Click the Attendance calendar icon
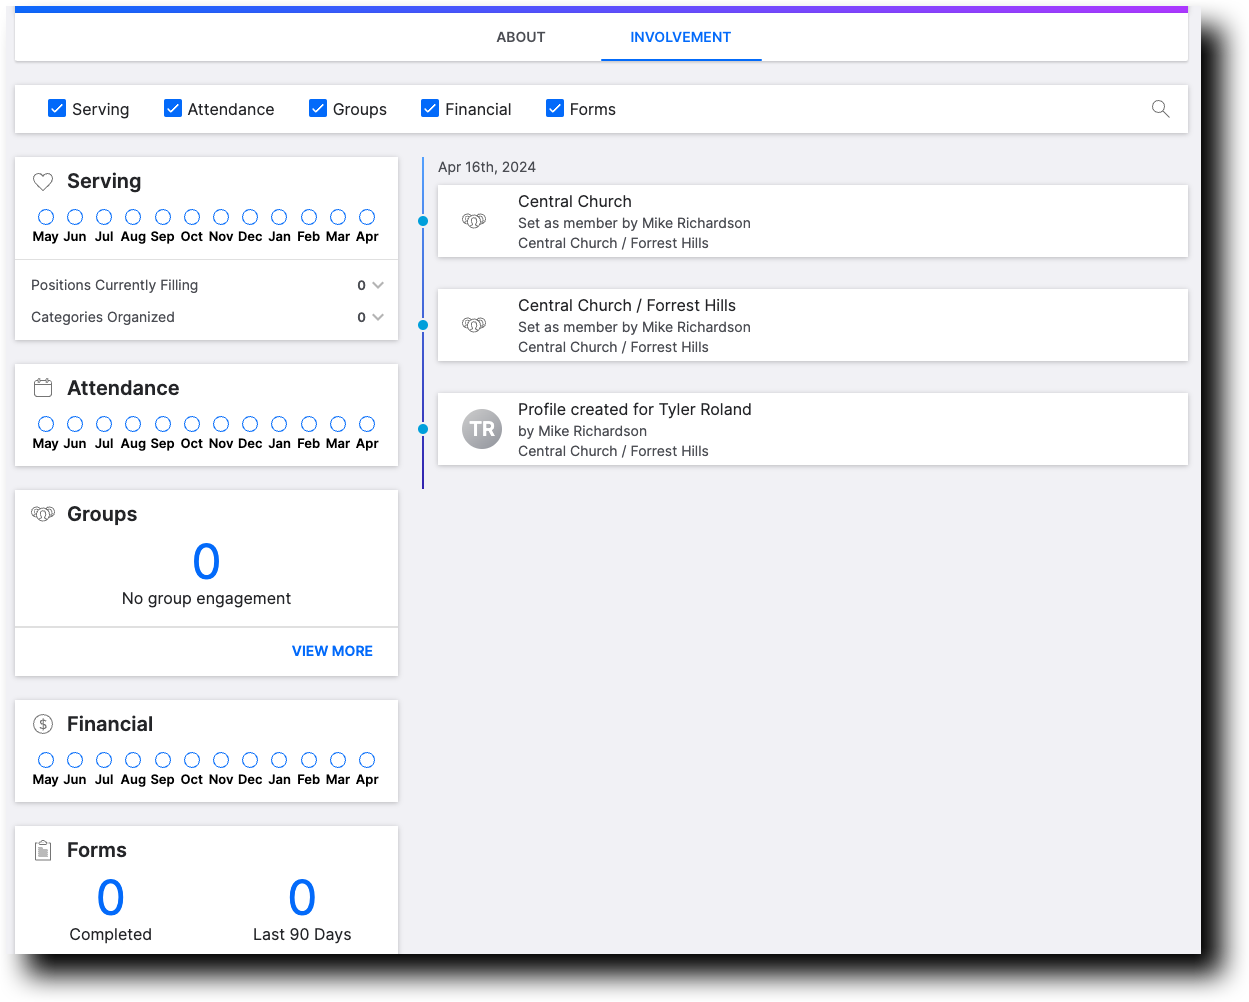The image size is (1249, 1002). point(42,387)
